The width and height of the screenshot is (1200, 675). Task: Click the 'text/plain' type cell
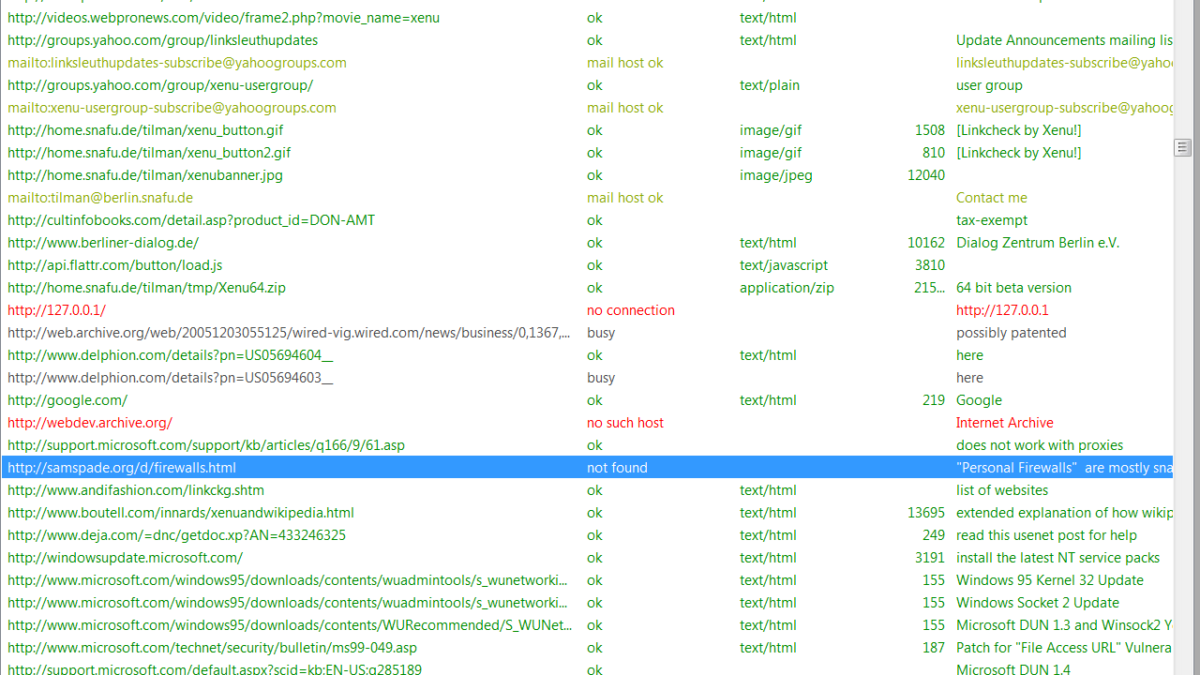tap(770, 85)
